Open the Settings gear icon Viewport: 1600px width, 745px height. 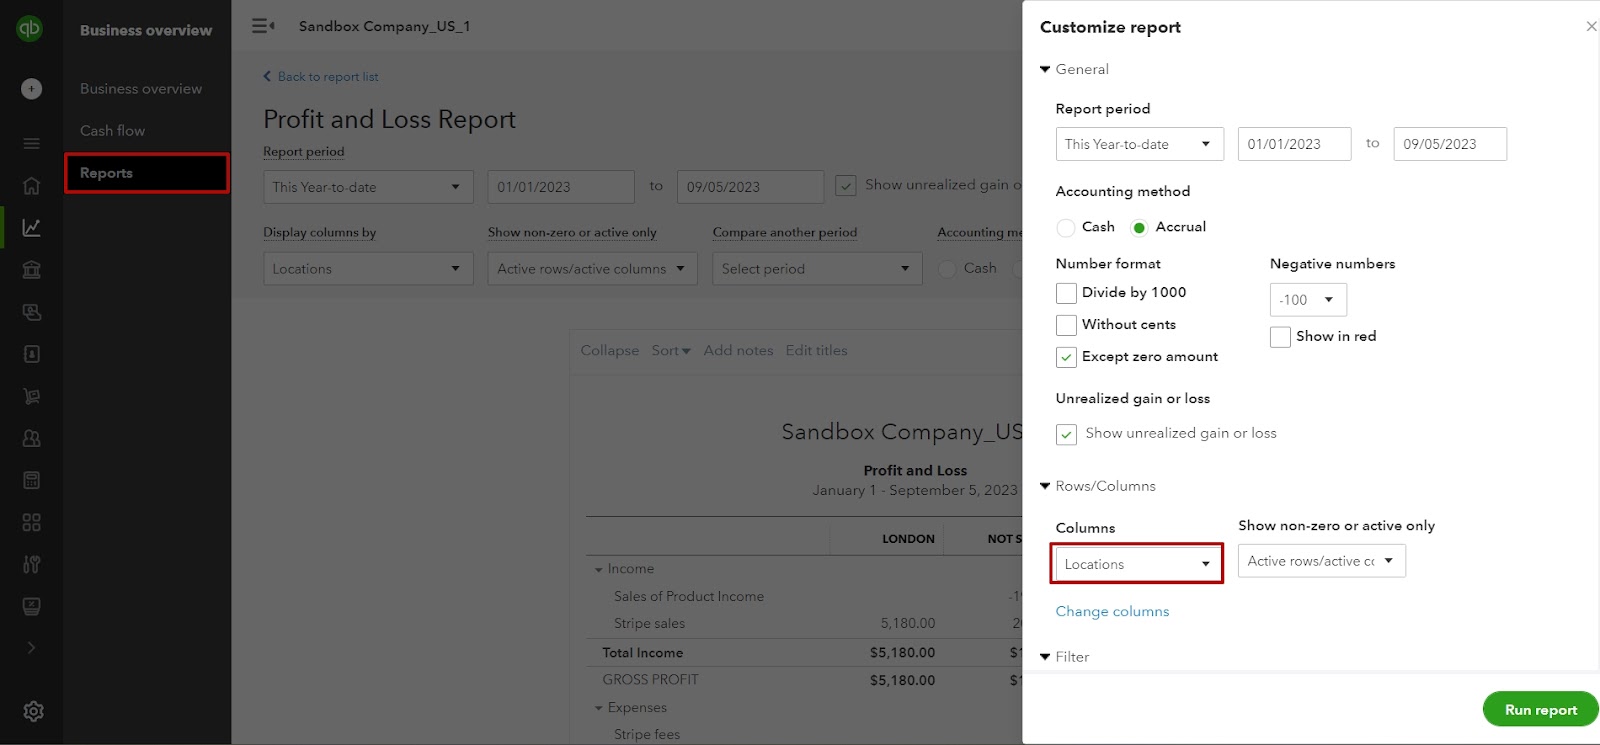tap(33, 711)
